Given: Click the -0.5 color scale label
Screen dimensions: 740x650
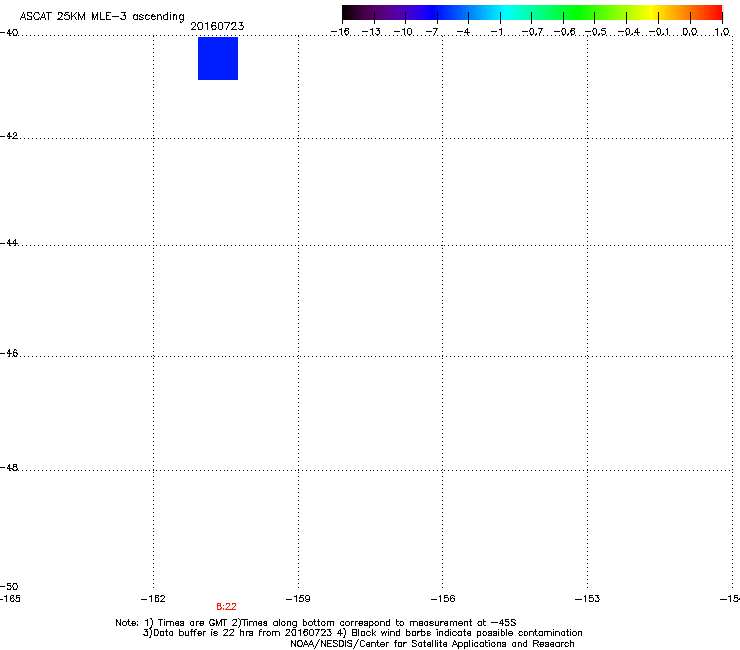Looking at the screenshot, I should [596, 32].
